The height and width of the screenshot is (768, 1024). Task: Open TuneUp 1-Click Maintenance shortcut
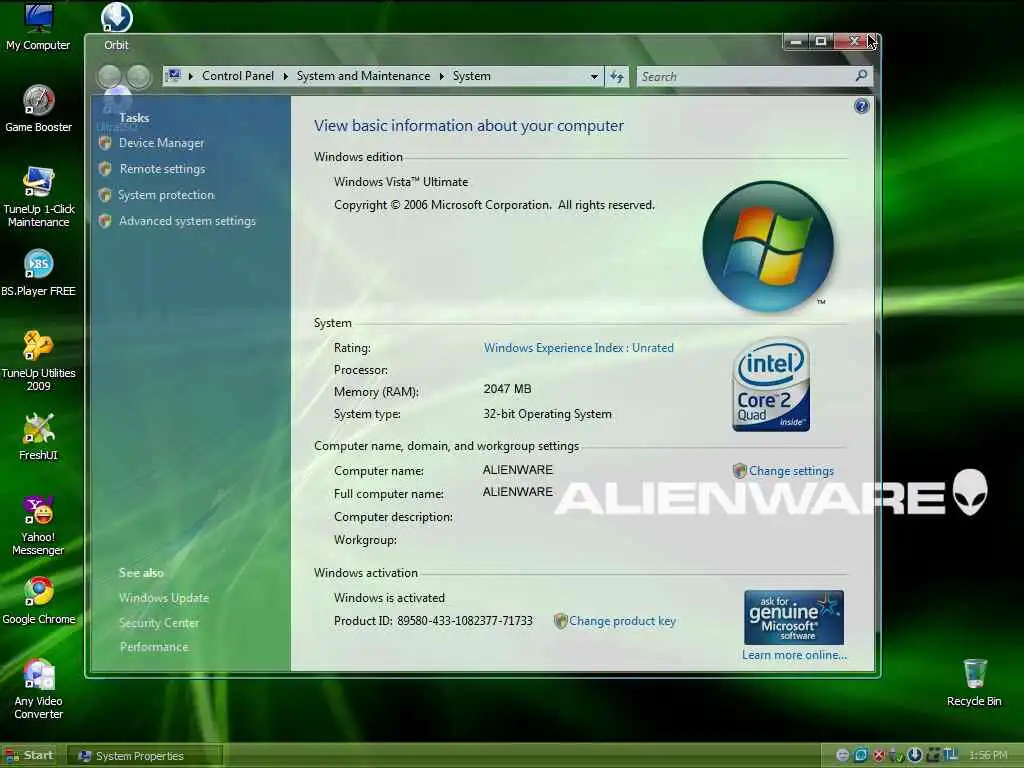(39, 197)
